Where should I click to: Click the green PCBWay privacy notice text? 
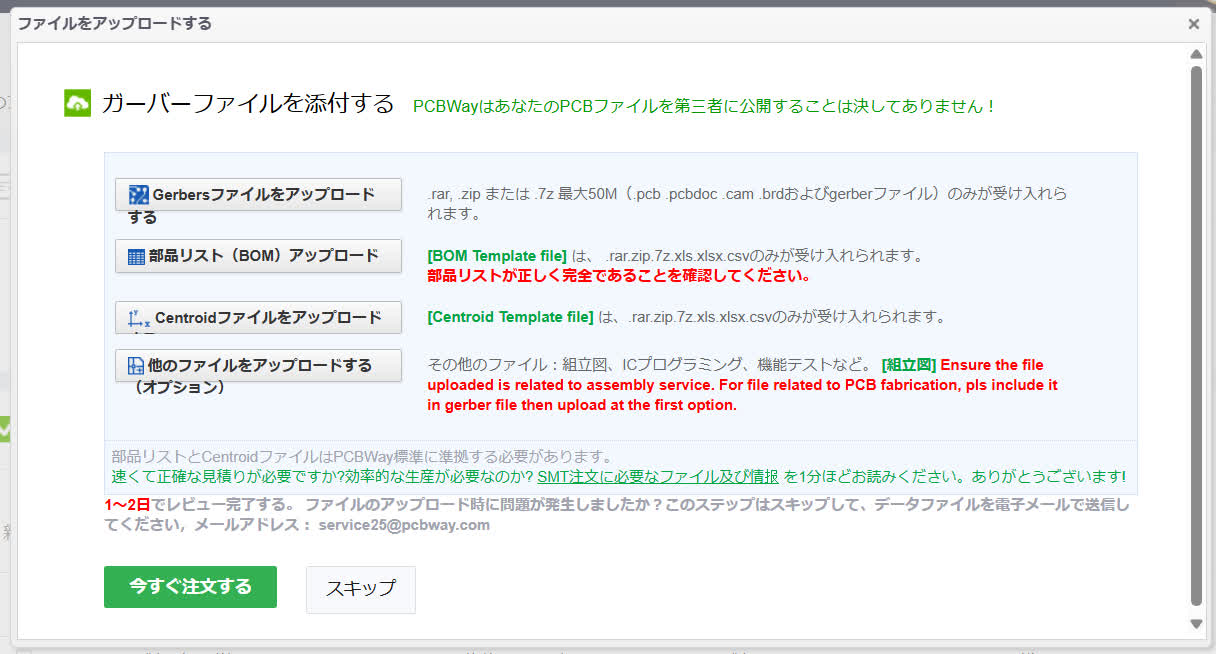(704, 105)
